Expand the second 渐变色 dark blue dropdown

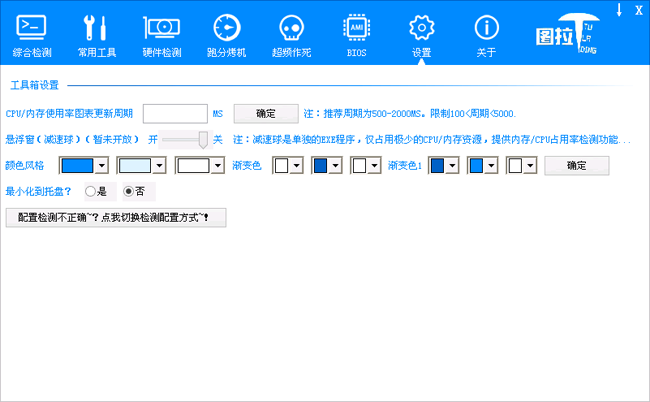click(335, 166)
